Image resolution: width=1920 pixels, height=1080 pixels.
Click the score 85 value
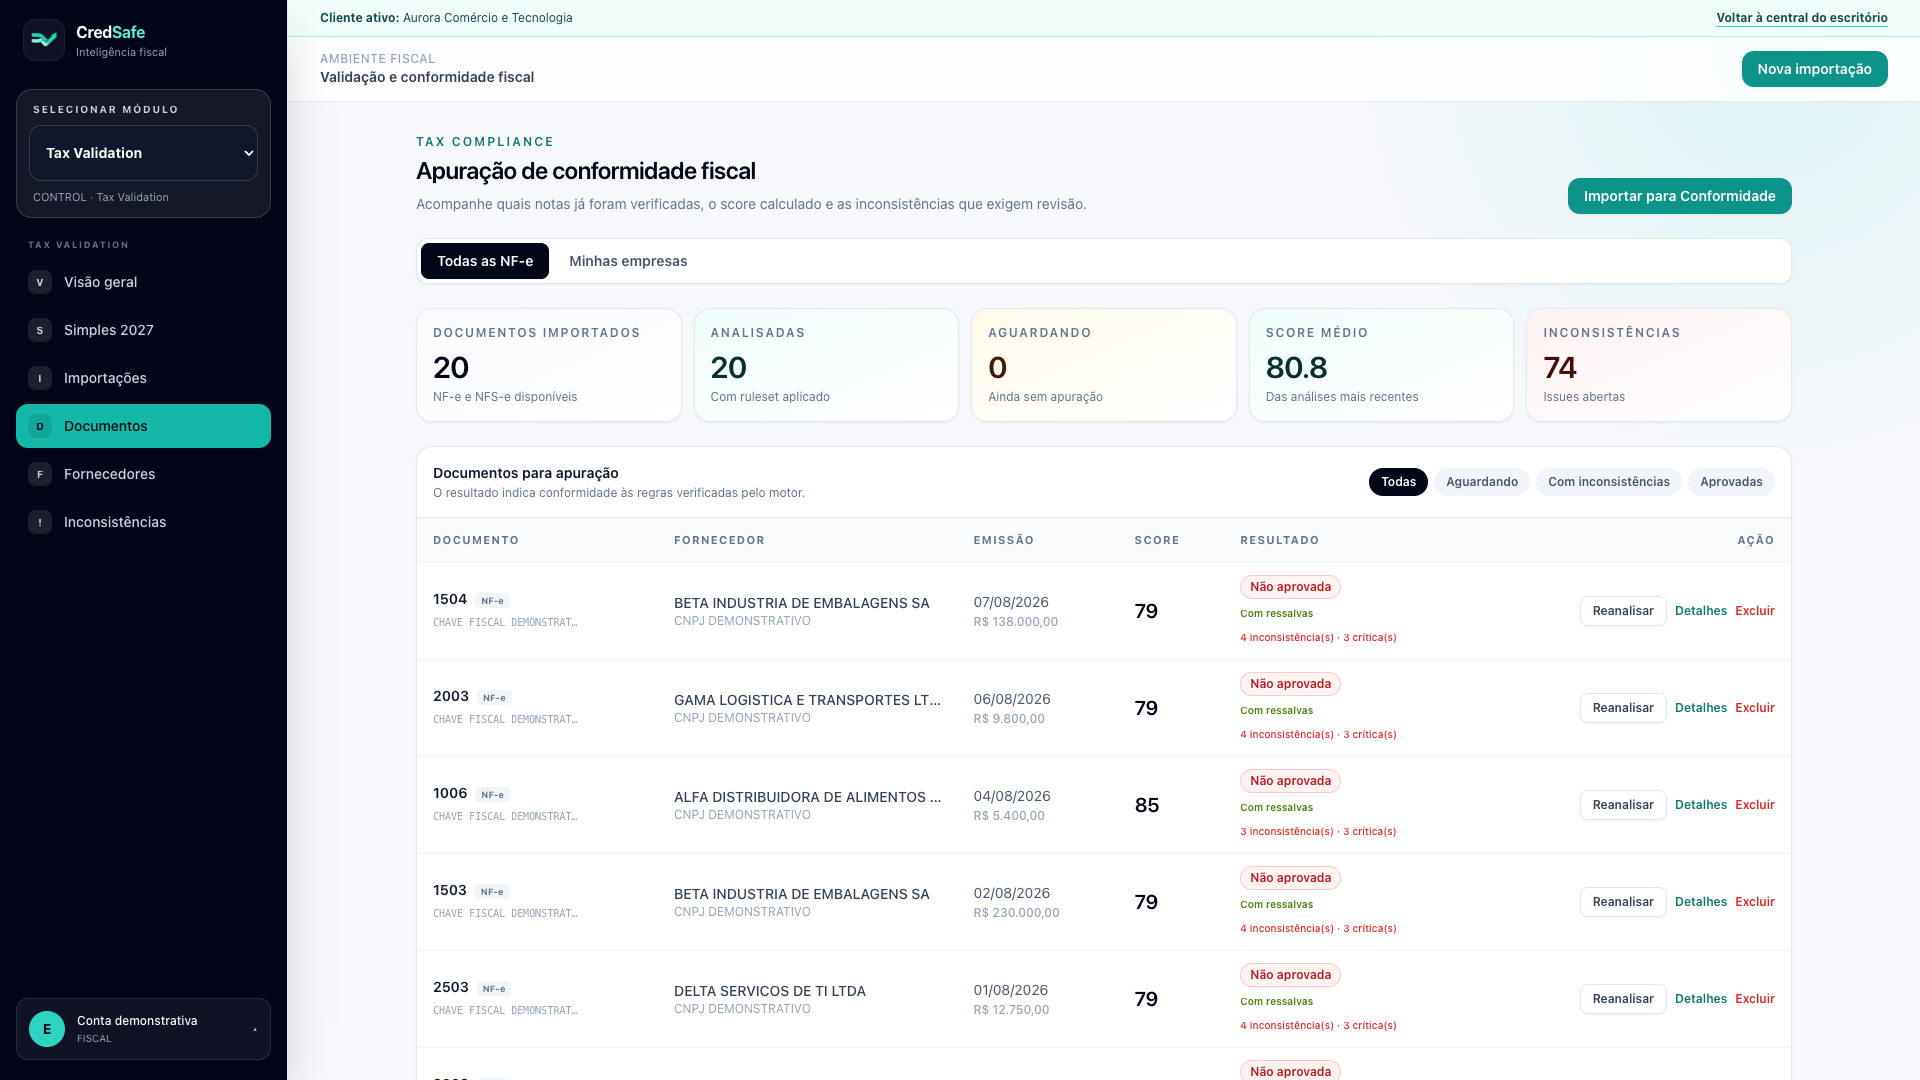pos(1147,805)
